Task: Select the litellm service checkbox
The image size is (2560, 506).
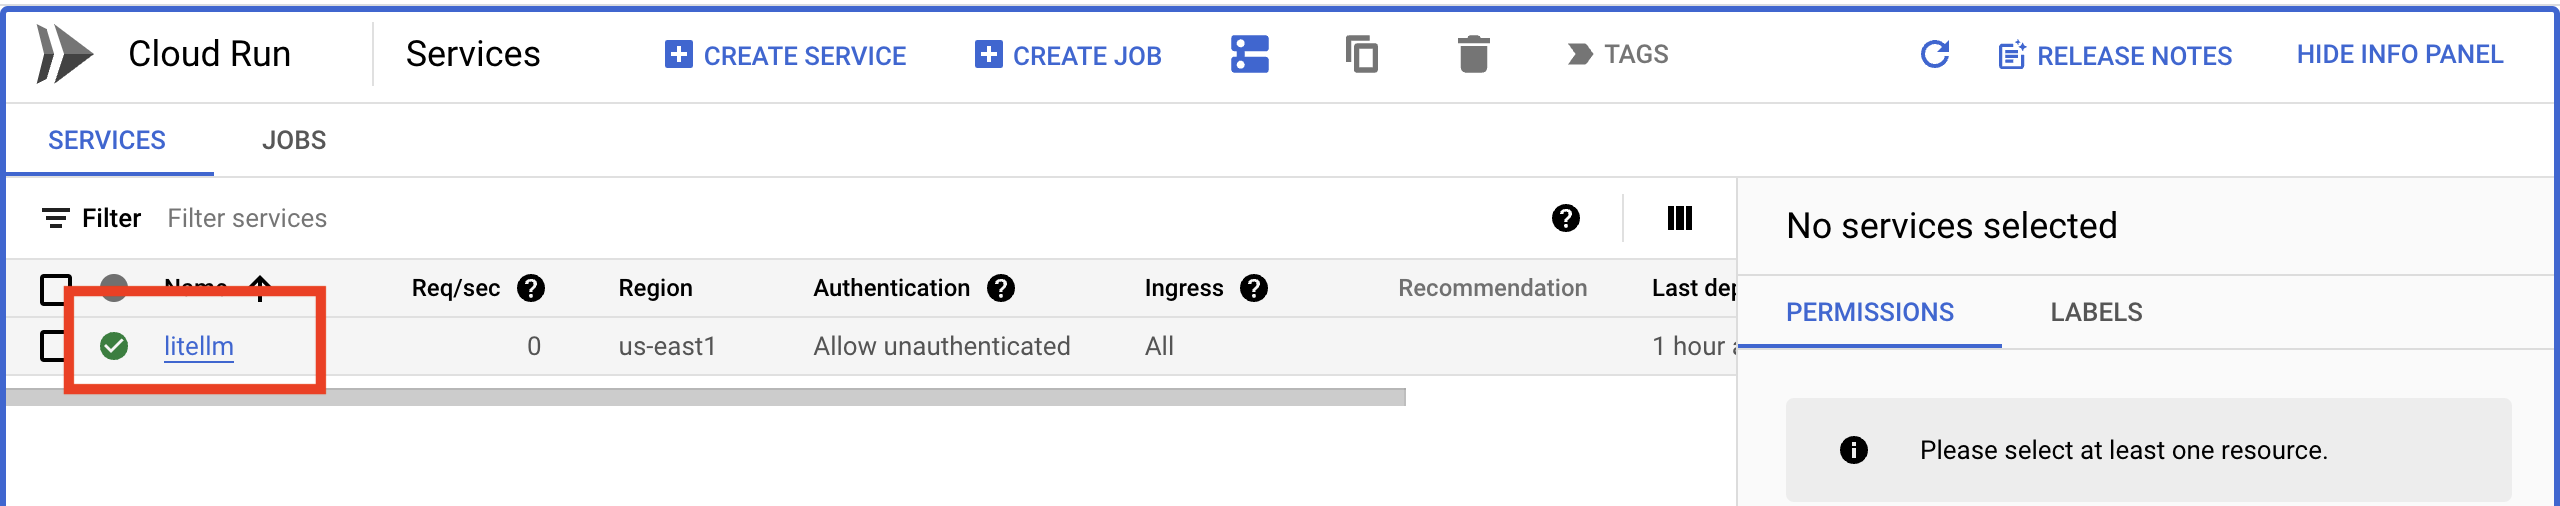Action: tap(52, 346)
